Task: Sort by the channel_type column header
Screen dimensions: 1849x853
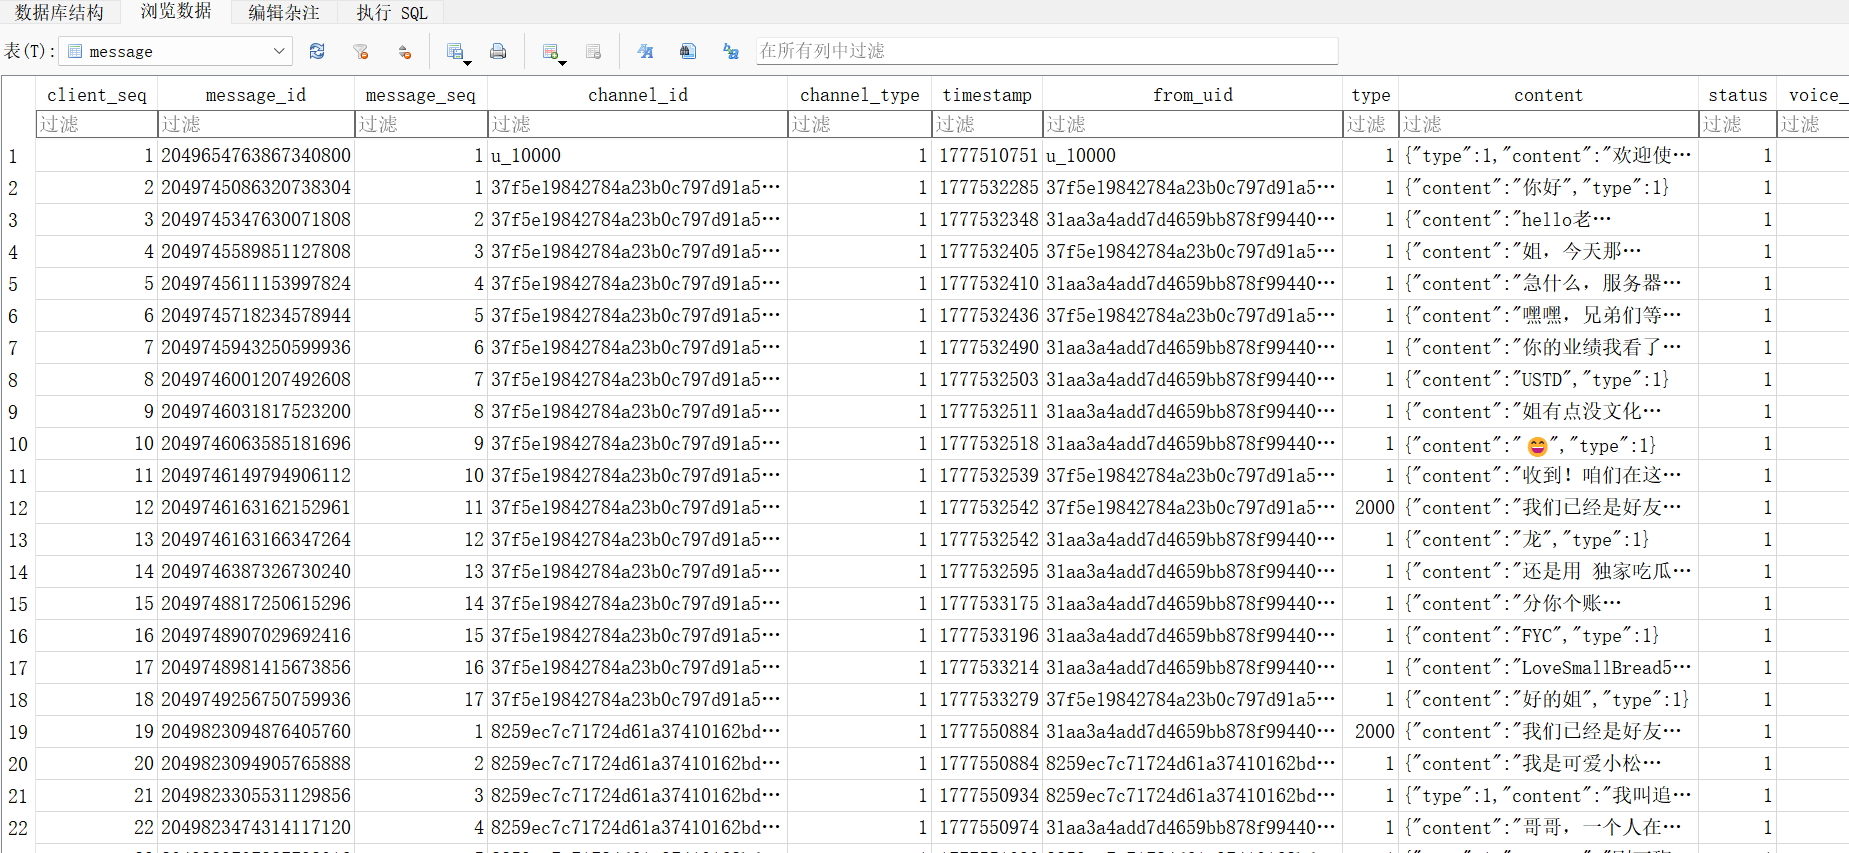Action: [x=860, y=95]
